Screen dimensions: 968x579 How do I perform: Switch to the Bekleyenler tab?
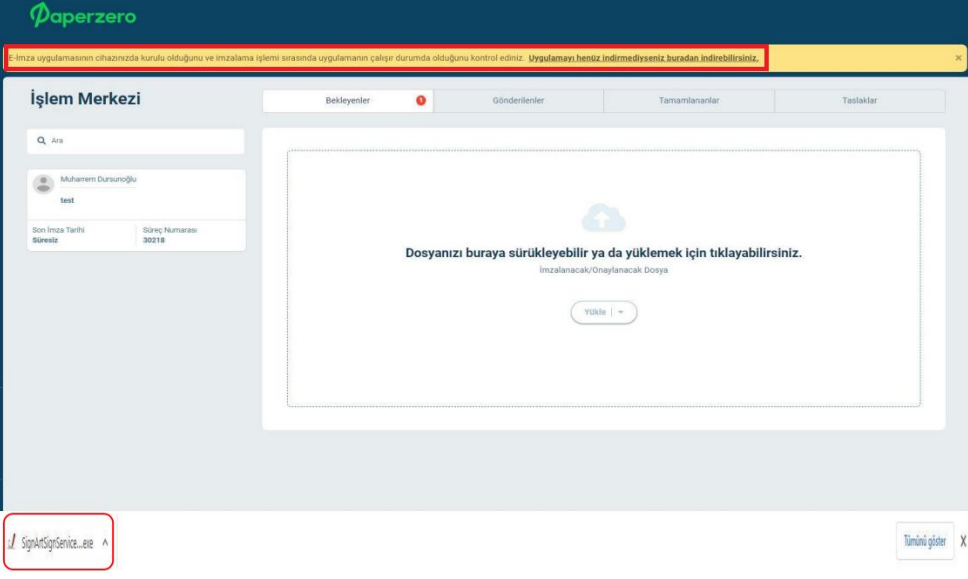click(347, 100)
